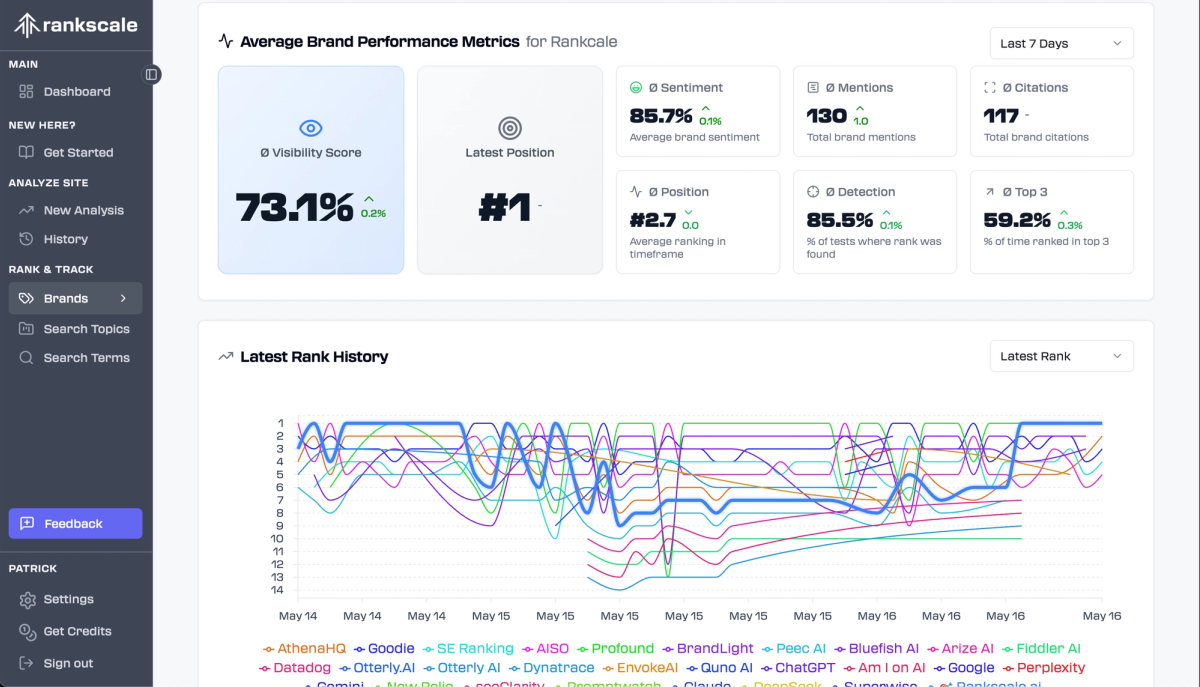
Task: Click the 'Average brand sentiment' caption
Action: click(x=694, y=138)
